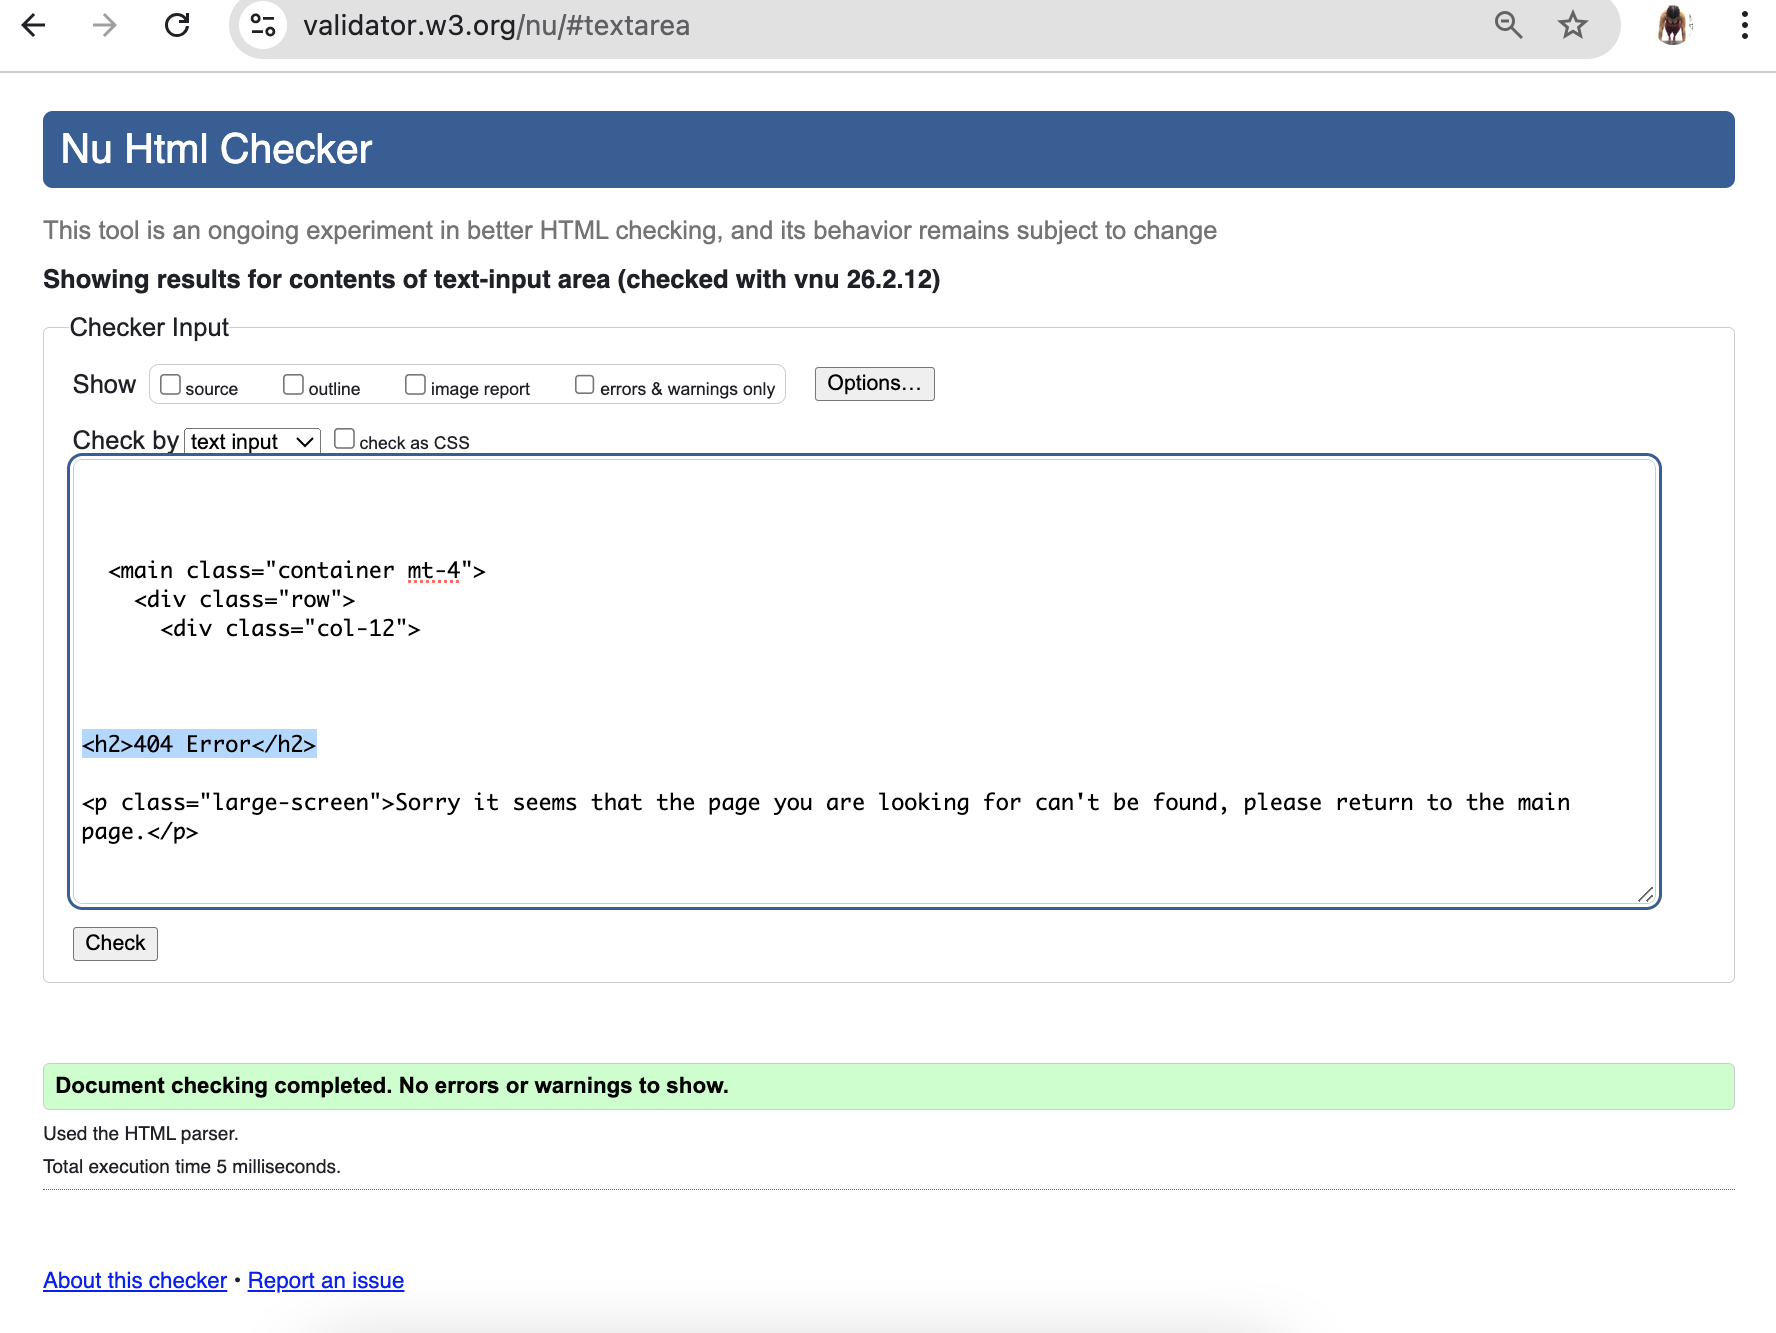Image resolution: width=1776 pixels, height=1333 pixels.
Task: Check the errors & warnings only option
Action: 584,383
